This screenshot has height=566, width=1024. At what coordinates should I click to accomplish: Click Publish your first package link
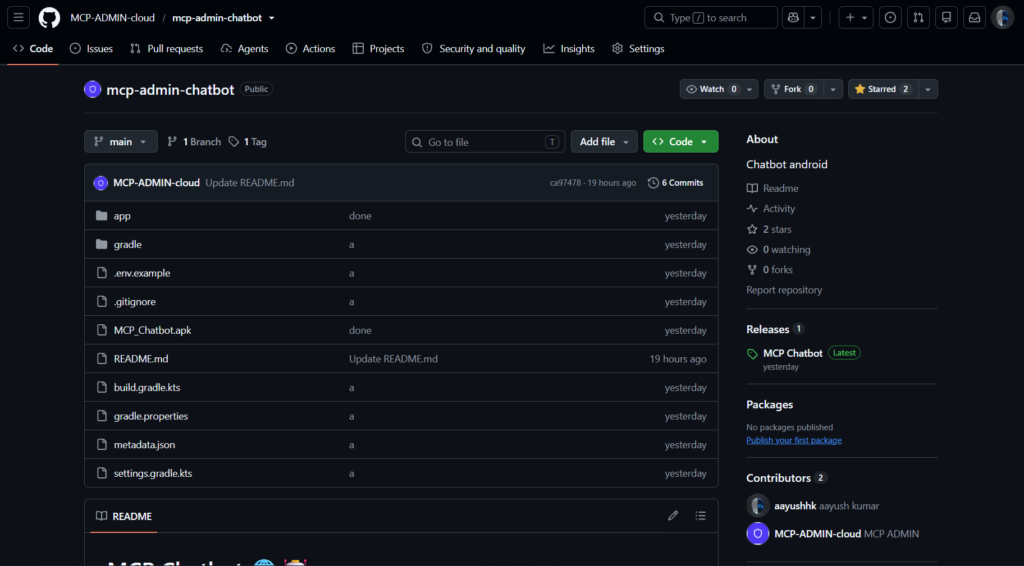794,440
